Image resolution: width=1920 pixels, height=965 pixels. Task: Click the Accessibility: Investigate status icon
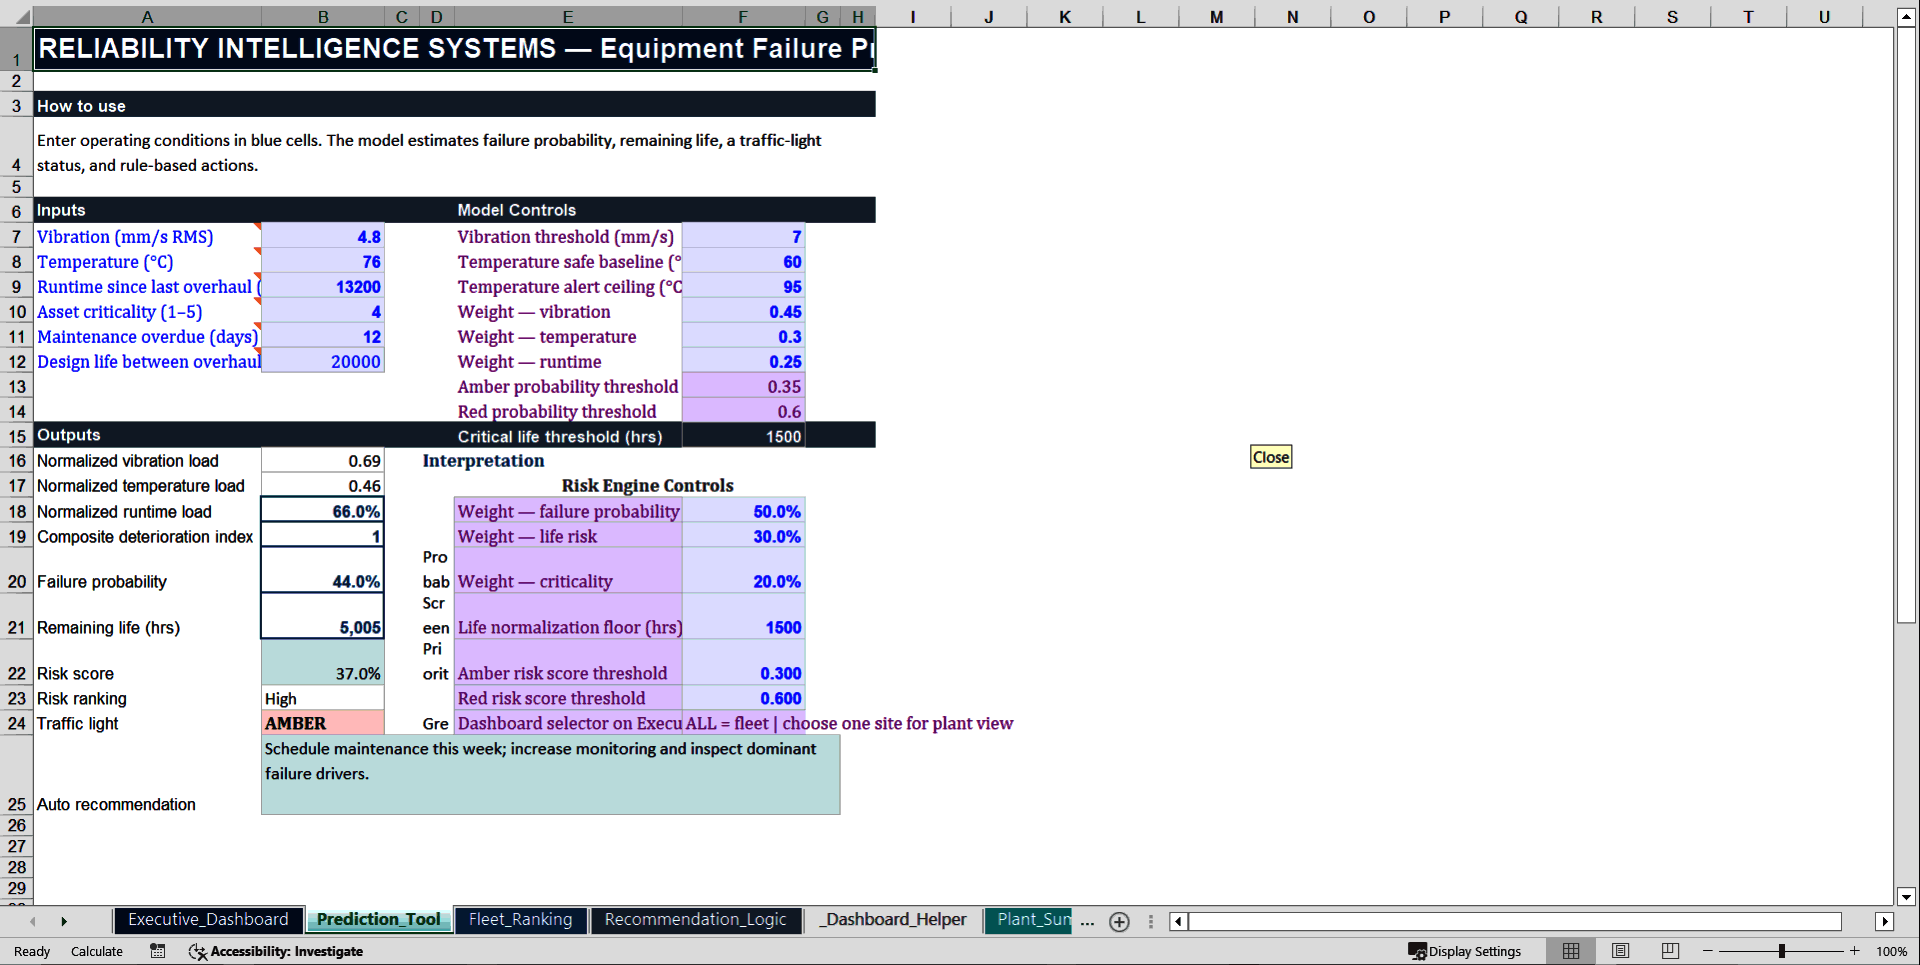point(276,951)
